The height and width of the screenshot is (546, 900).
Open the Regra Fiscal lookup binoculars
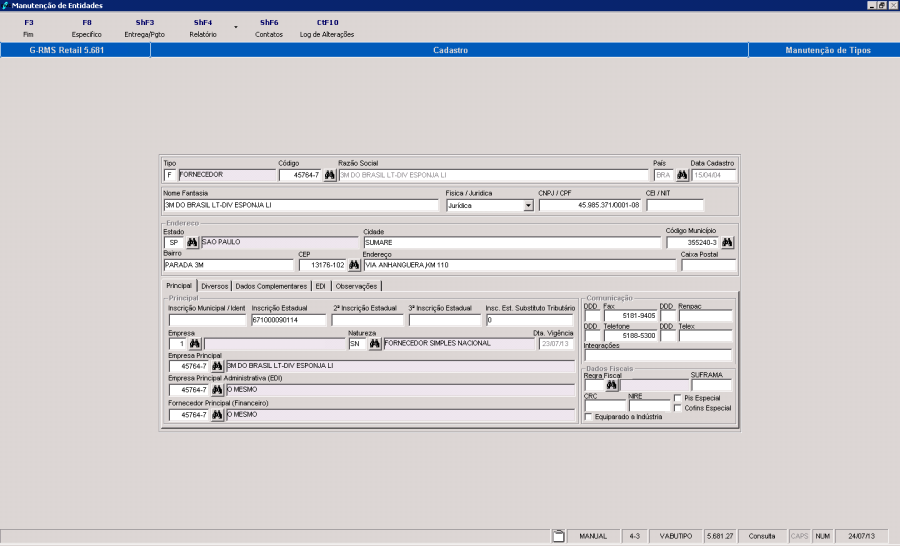click(612, 385)
